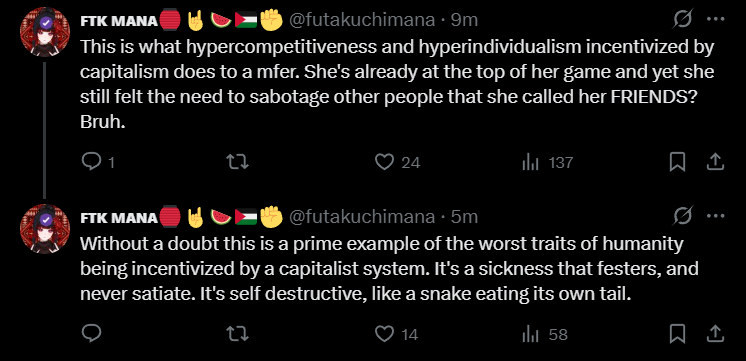
Task: Open more options on first tweet
Action: (x=716, y=20)
